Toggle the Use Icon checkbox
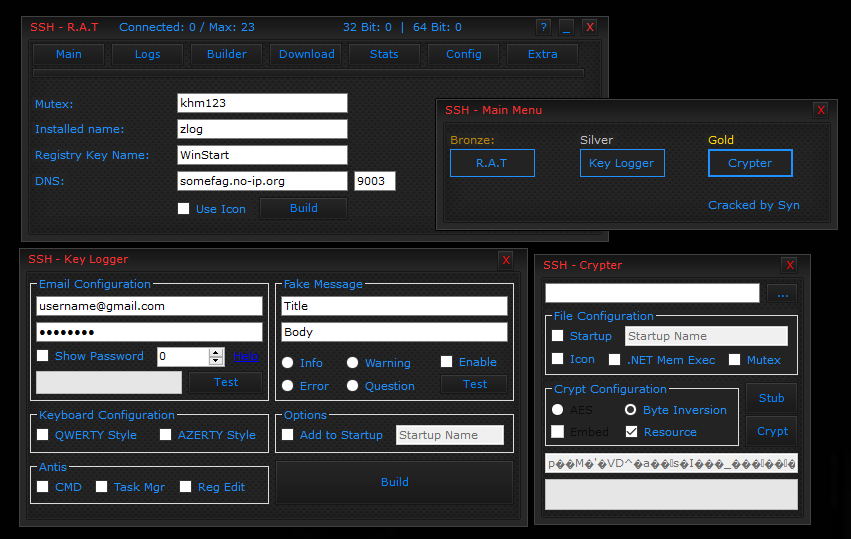 point(183,208)
